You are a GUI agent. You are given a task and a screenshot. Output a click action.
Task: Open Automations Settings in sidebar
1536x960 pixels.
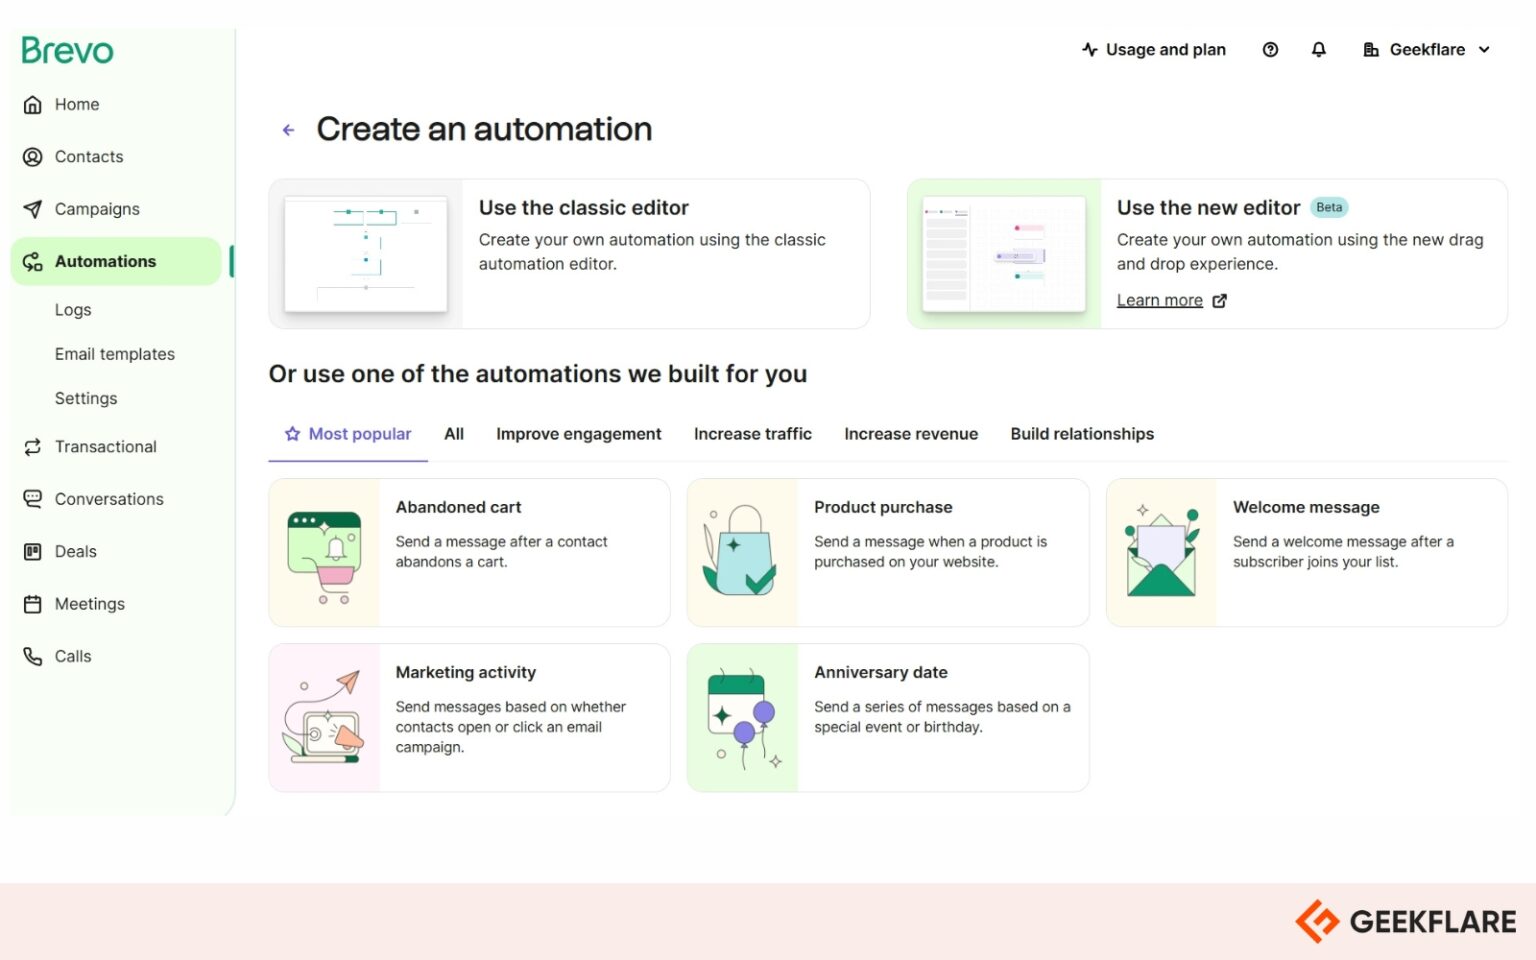coord(86,398)
